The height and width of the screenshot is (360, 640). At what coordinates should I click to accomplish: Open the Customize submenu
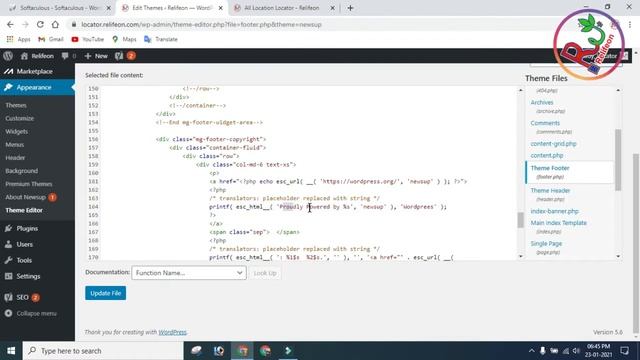pyautogui.click(x=20, y=118)
